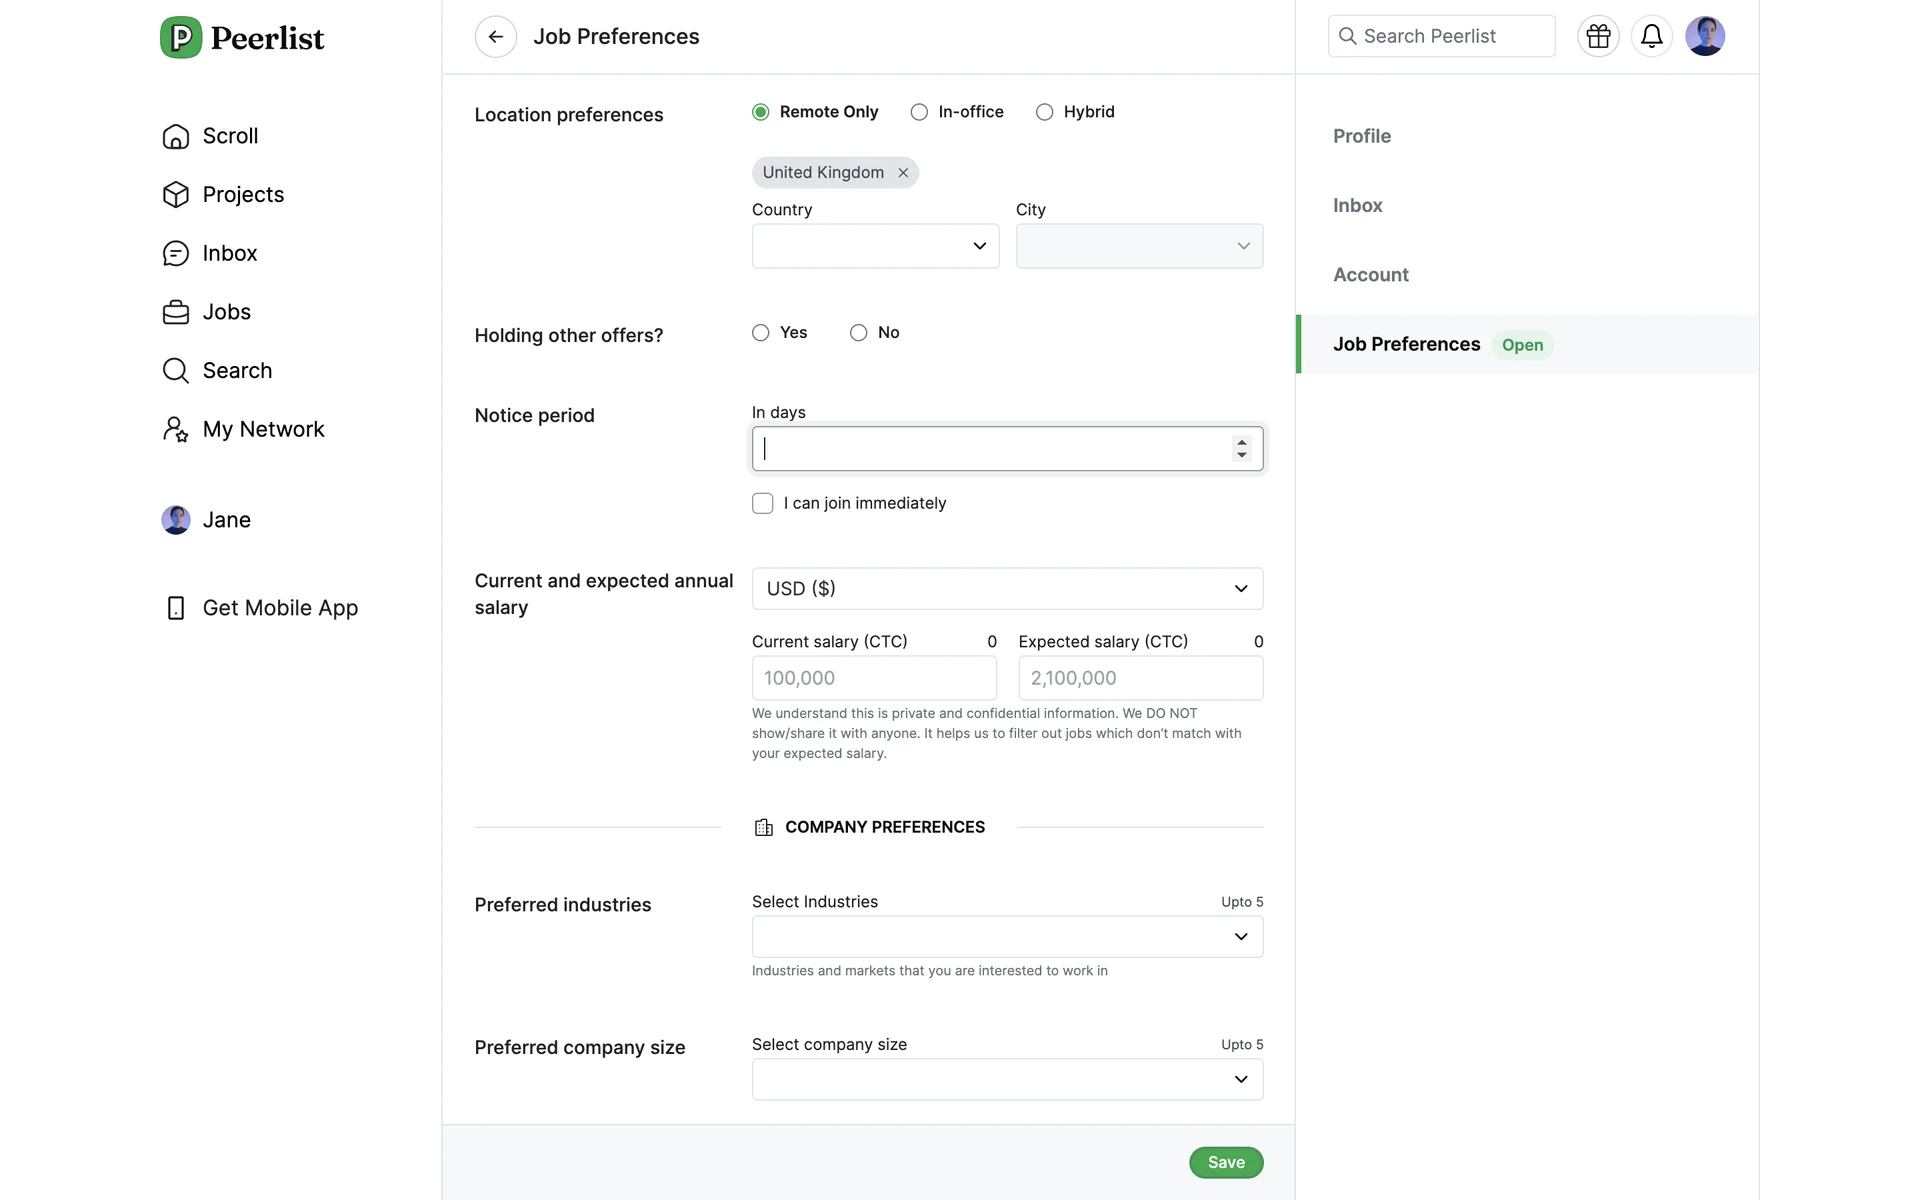Check I can join immediately

click(763, 503)
